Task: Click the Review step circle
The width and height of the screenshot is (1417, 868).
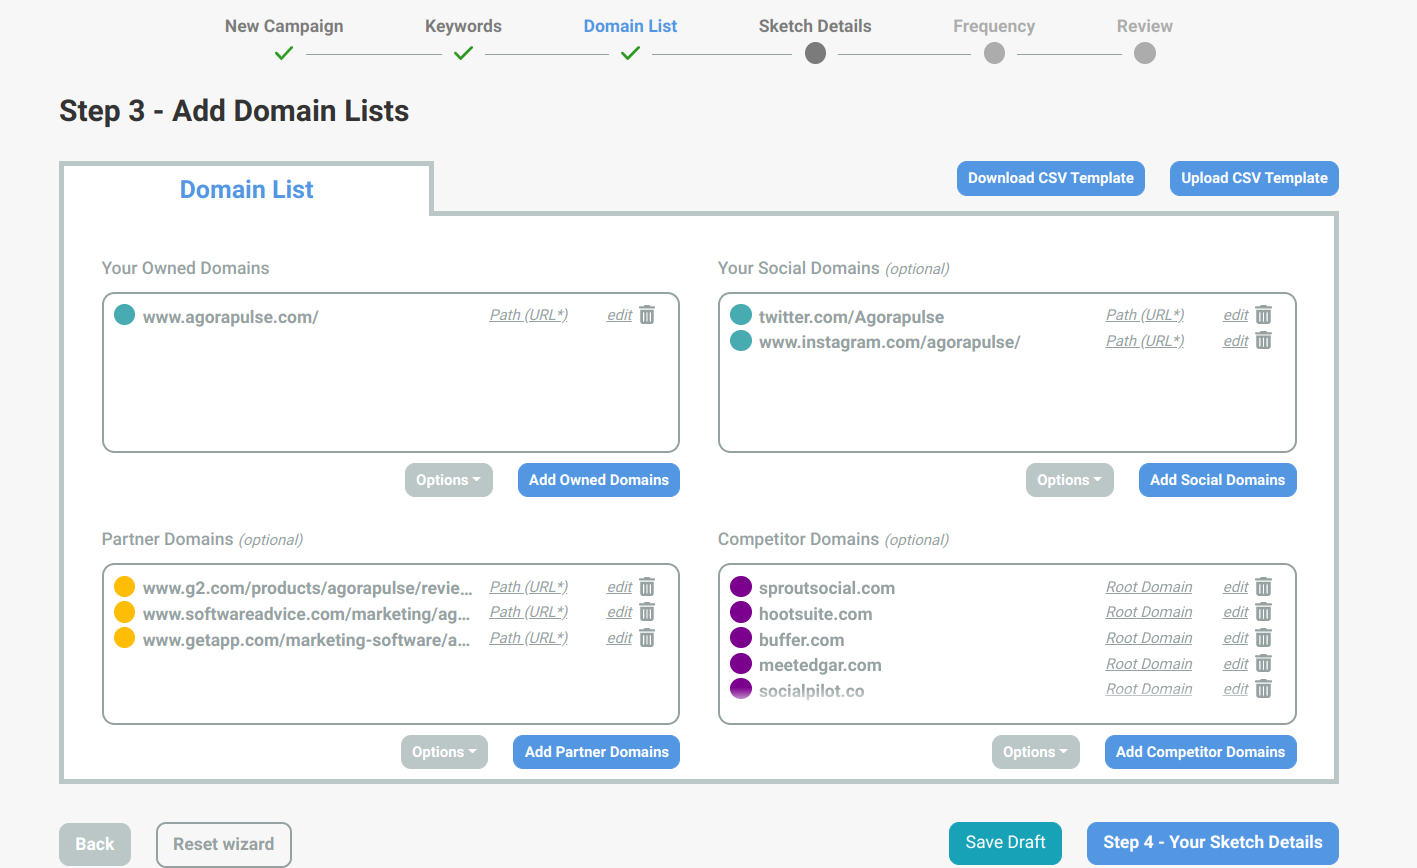Action: pyautogui.click(x=1145, y=53)
